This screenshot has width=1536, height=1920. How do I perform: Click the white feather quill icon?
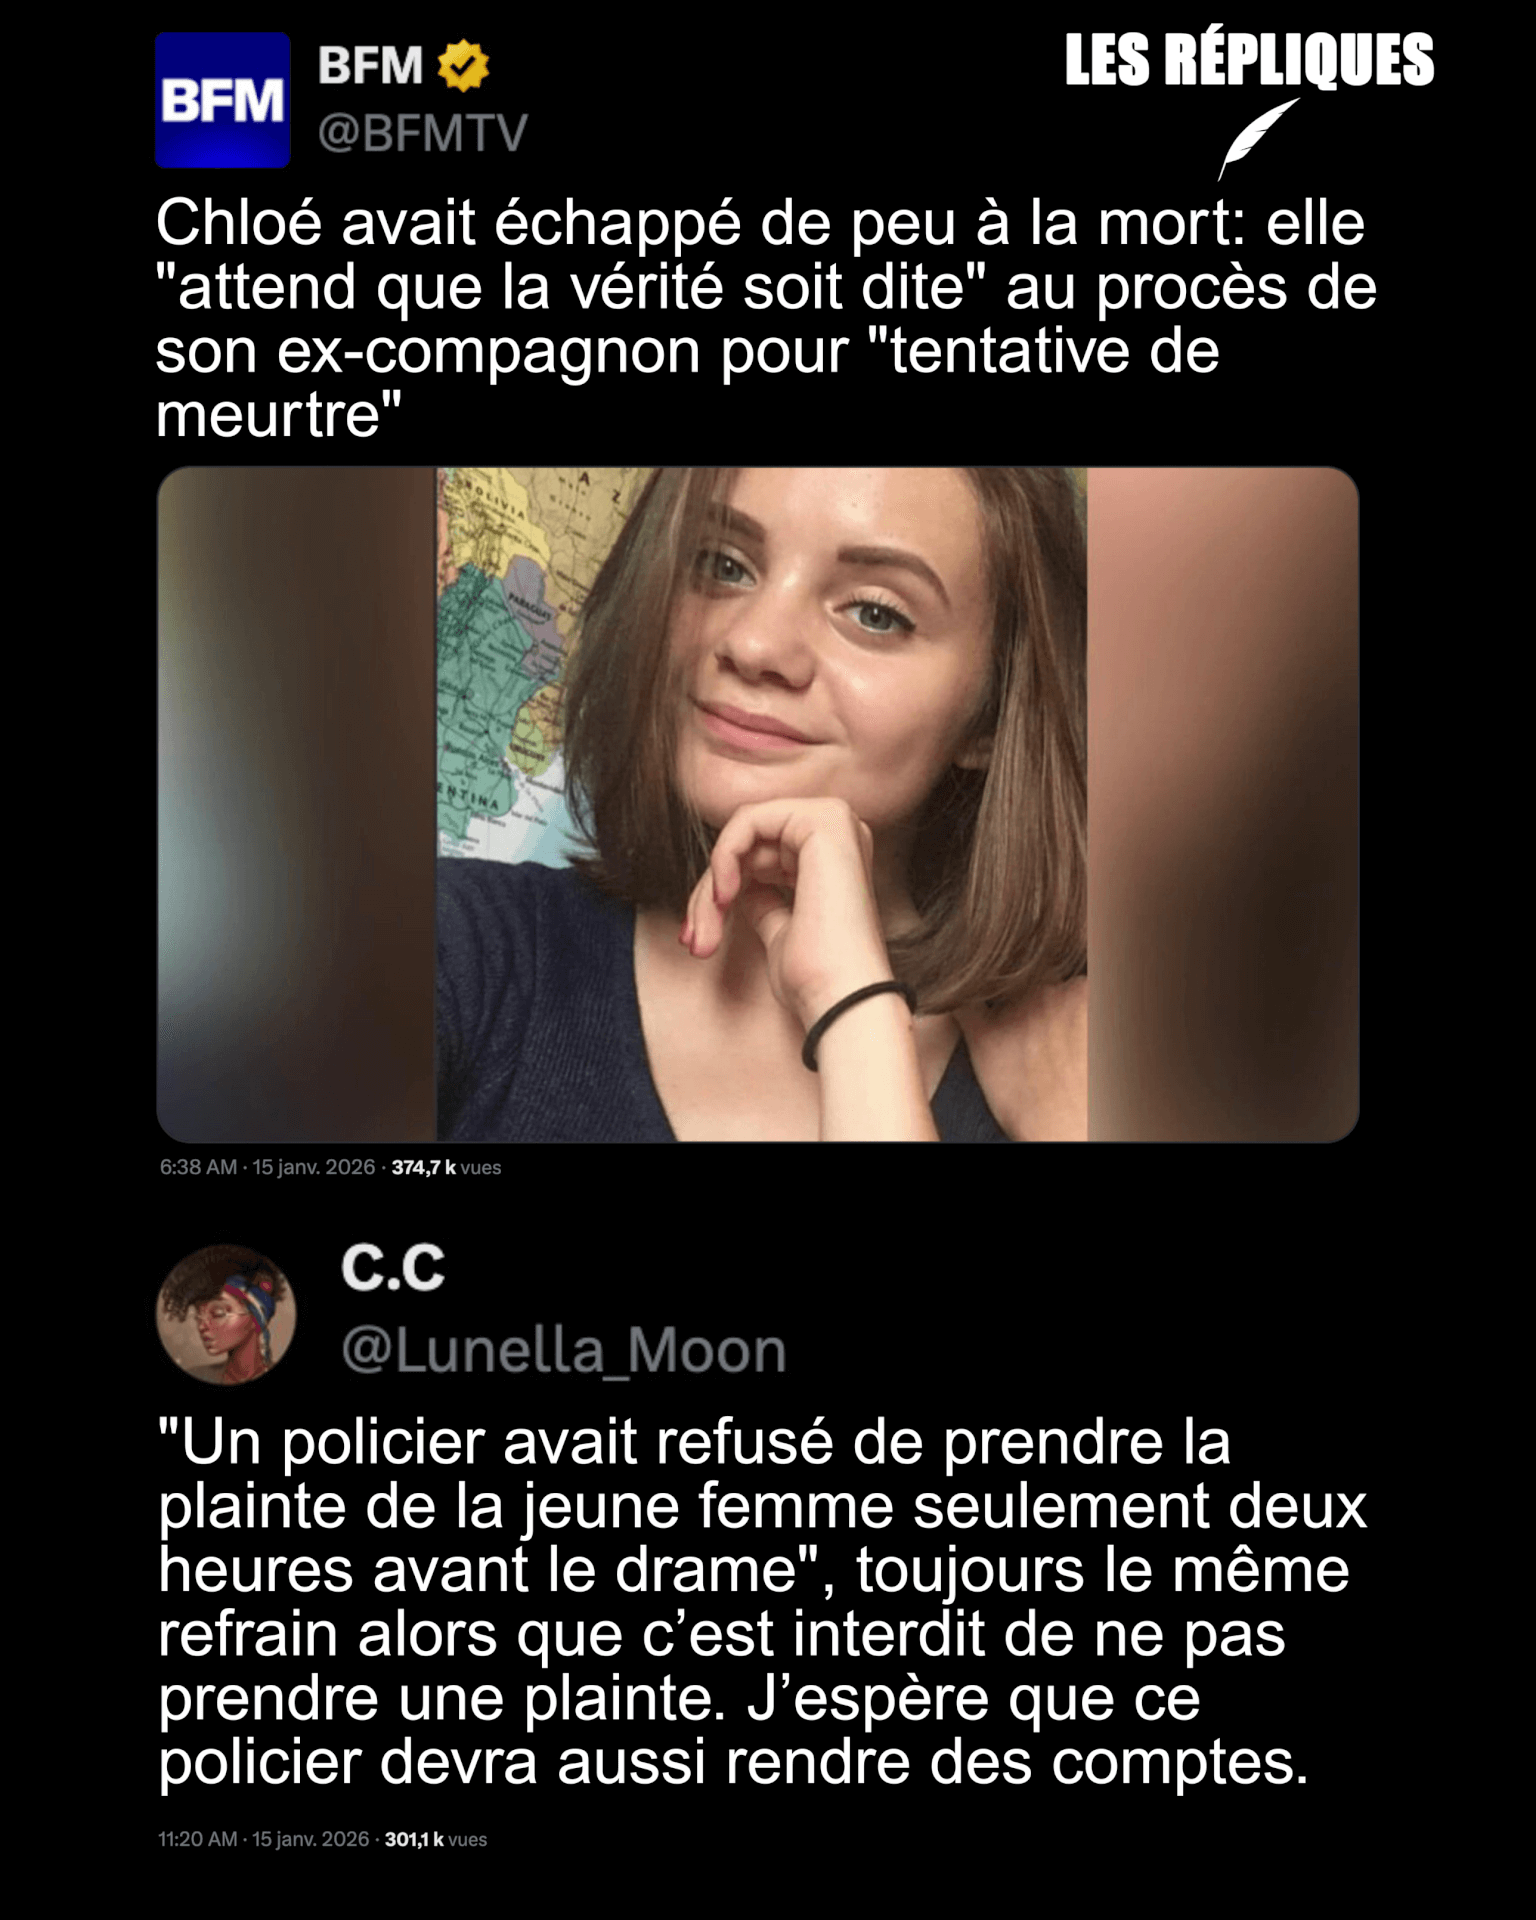[x=1258, y=139]
